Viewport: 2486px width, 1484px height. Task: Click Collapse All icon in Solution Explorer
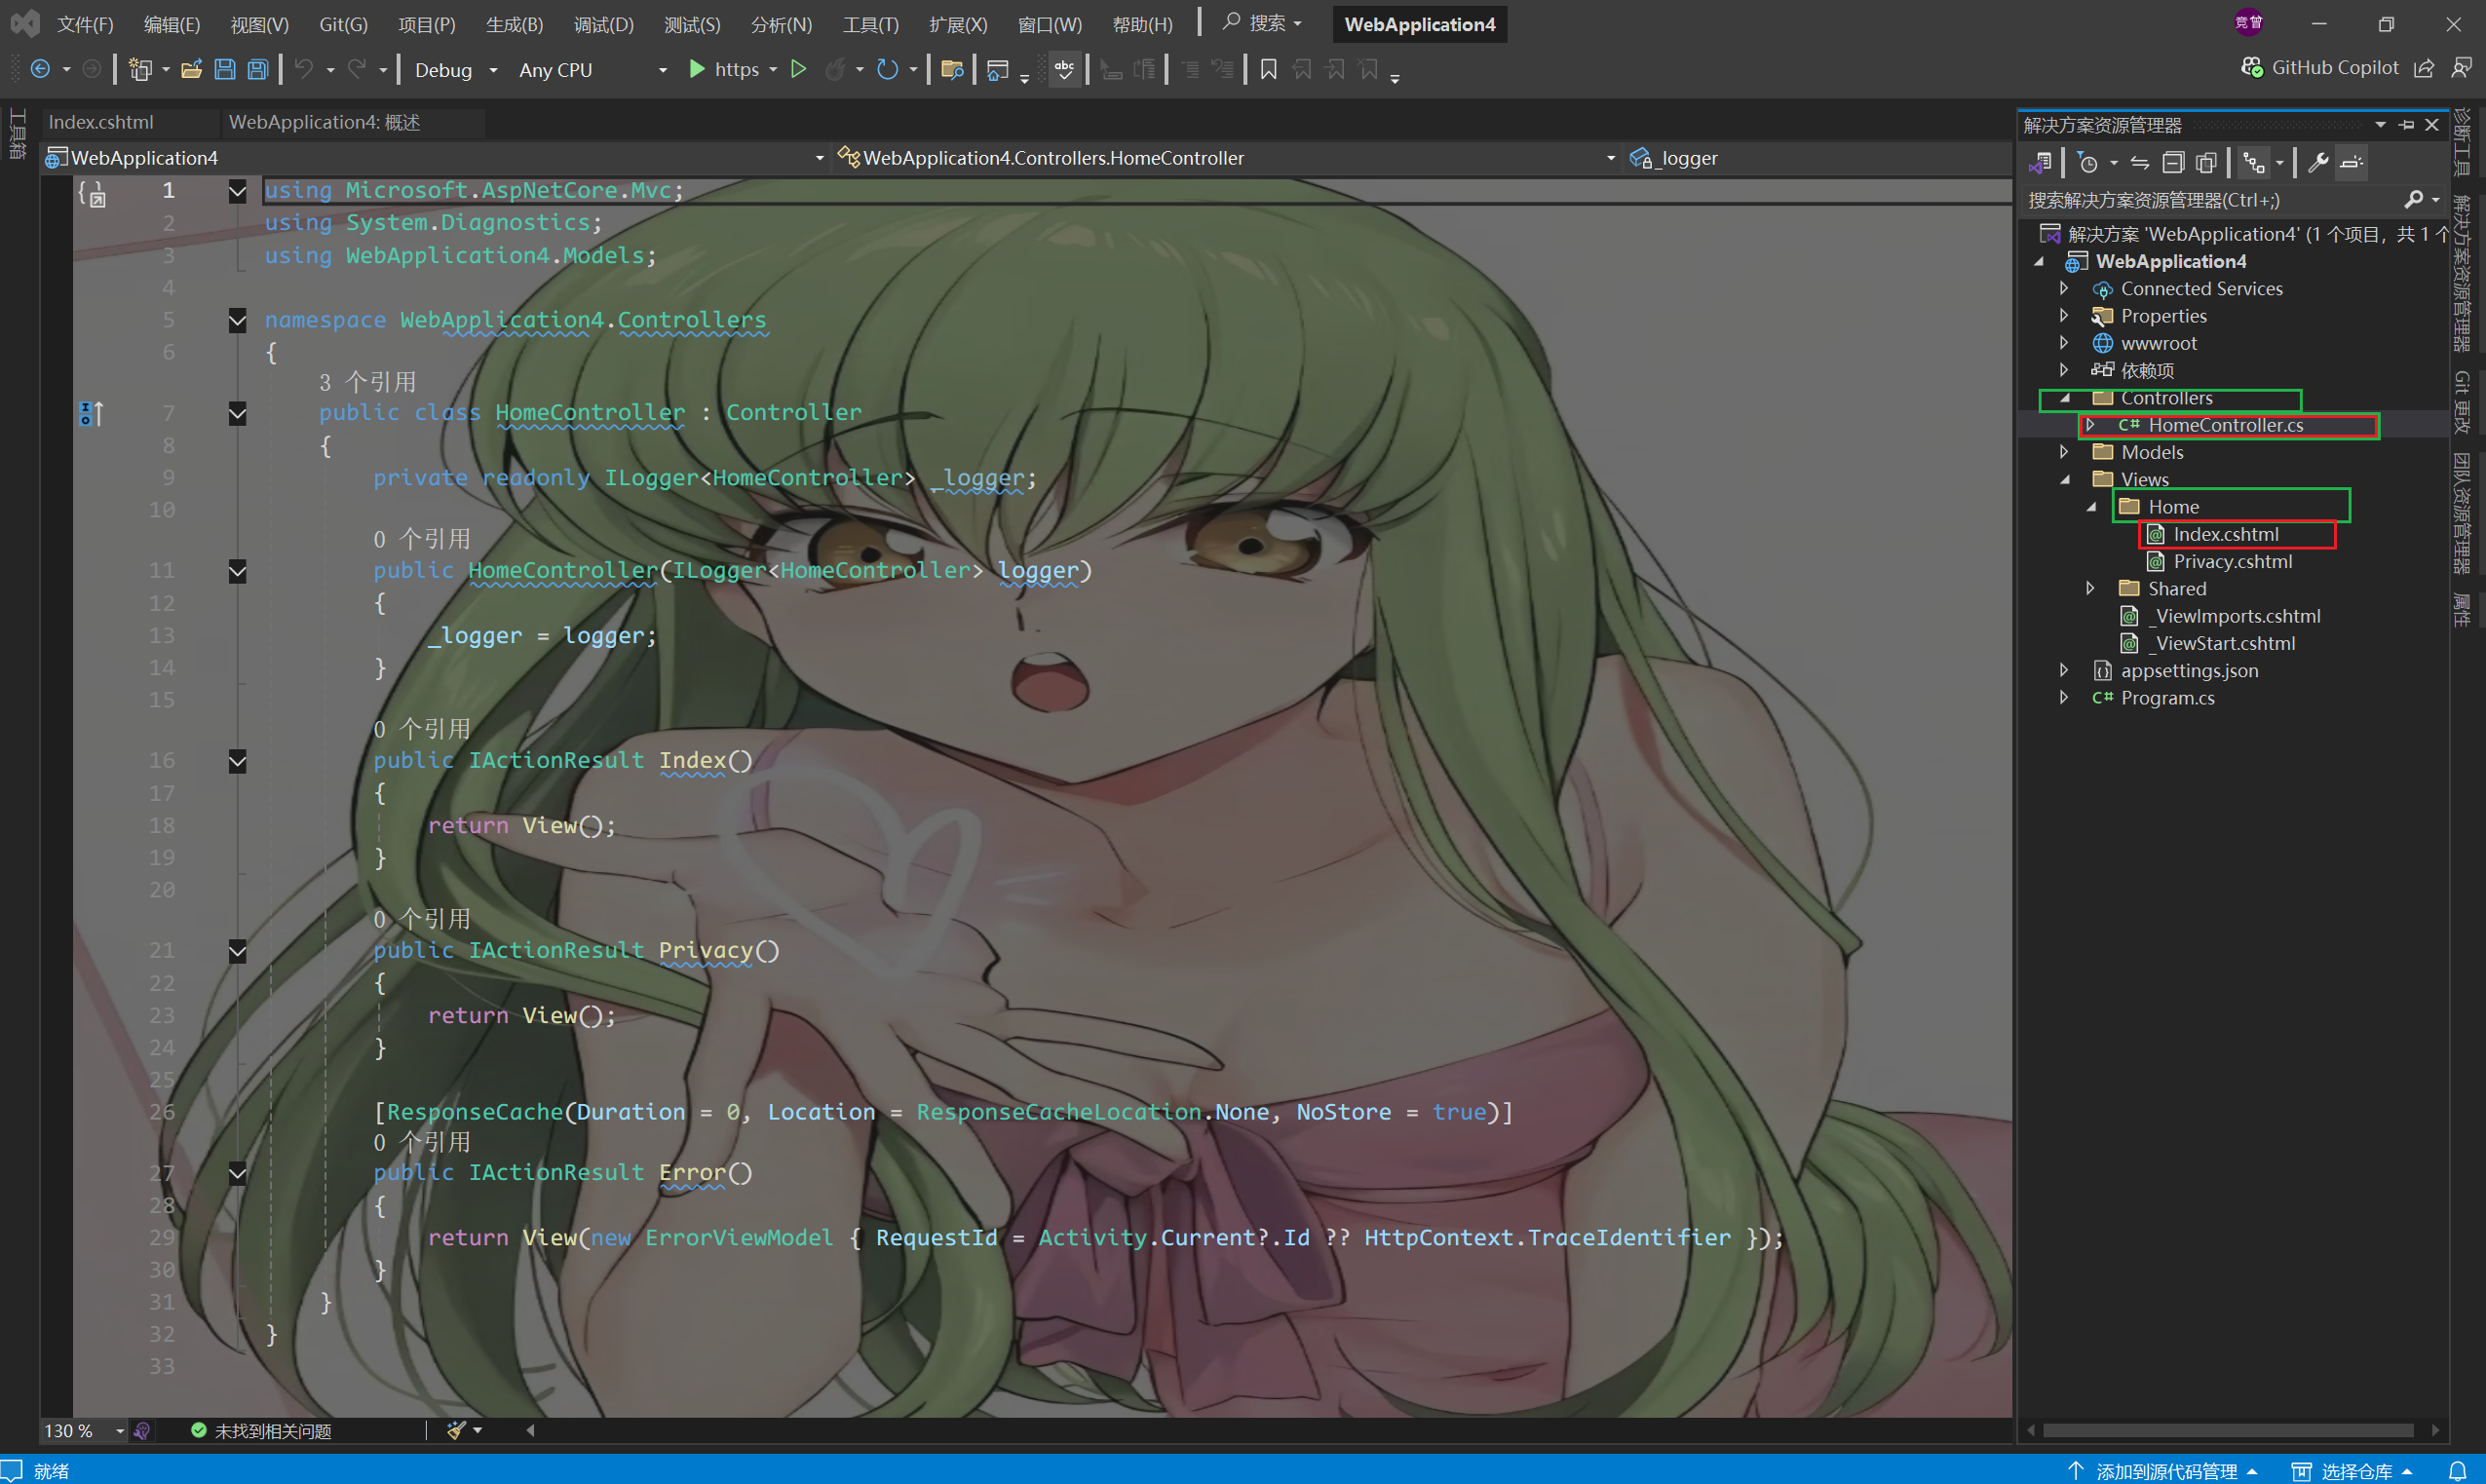(x=2172, y=162)
